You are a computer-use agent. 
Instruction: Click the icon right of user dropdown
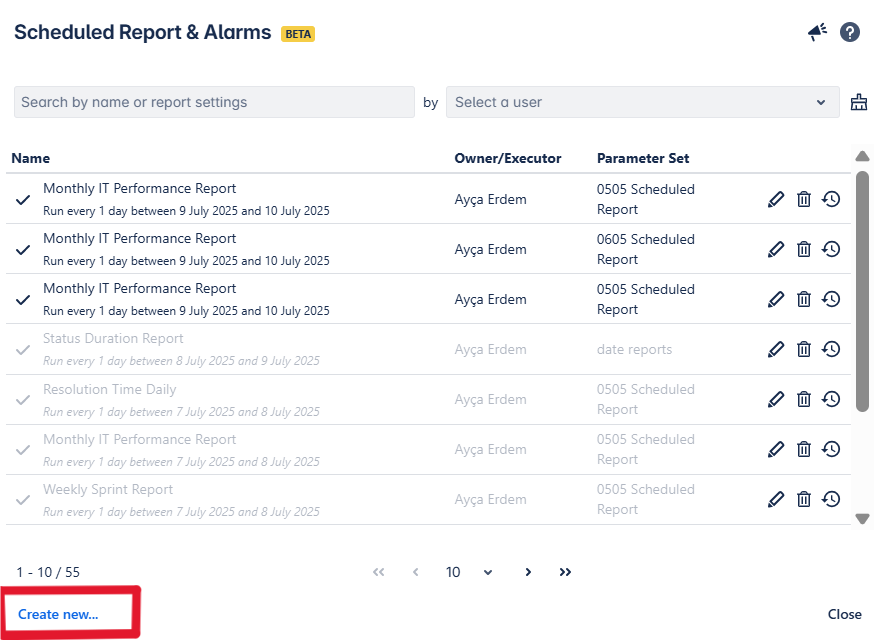click(858, 102)
